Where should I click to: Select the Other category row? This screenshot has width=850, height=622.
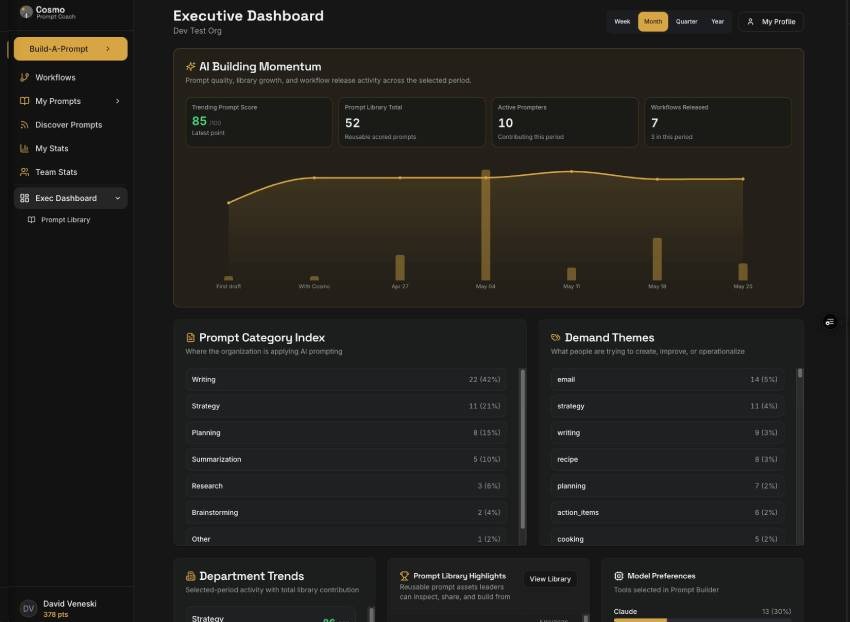point(346,538)
